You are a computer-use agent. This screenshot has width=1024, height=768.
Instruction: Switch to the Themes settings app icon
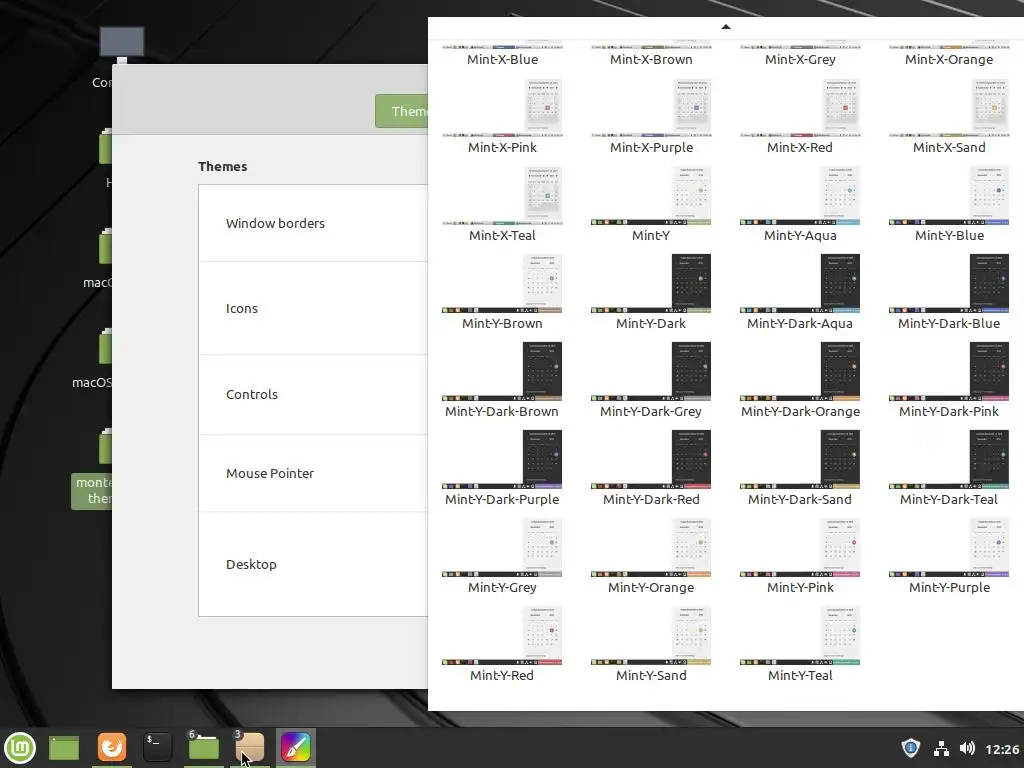(296, 747)
